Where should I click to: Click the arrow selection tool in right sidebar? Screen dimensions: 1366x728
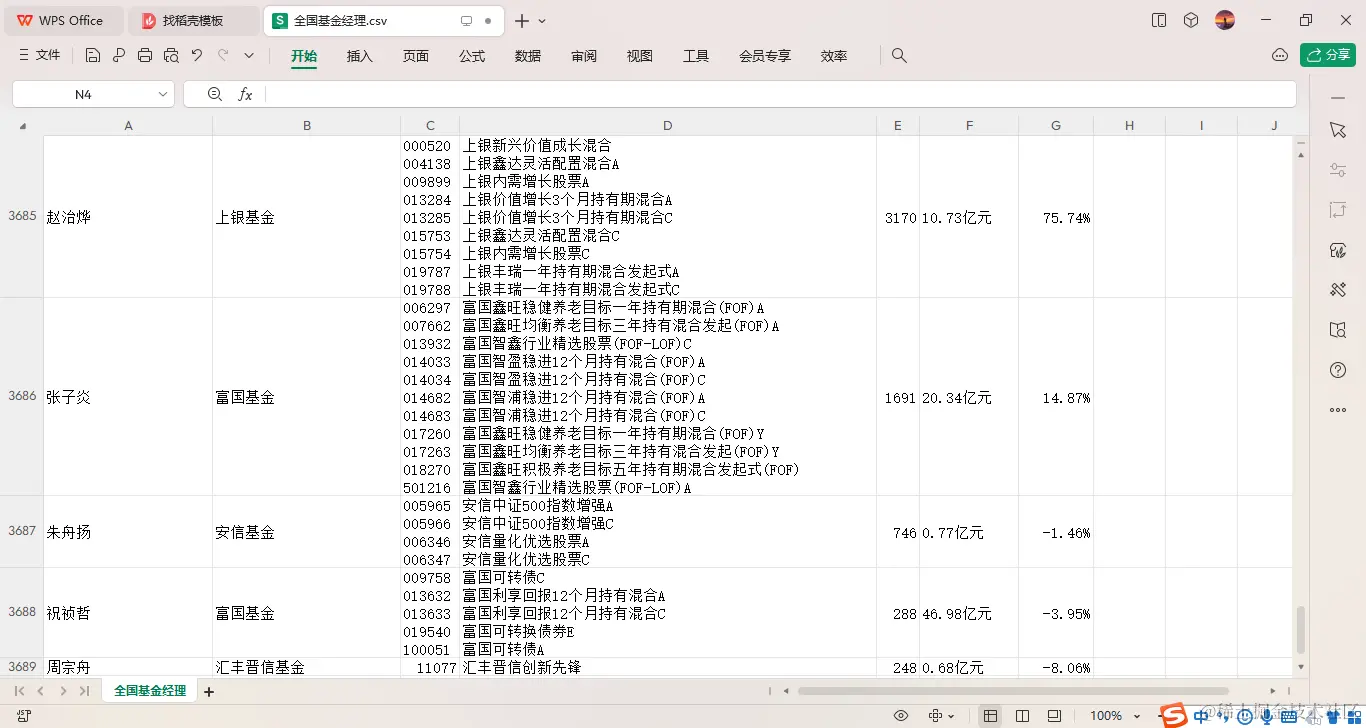click(1338, 130)
